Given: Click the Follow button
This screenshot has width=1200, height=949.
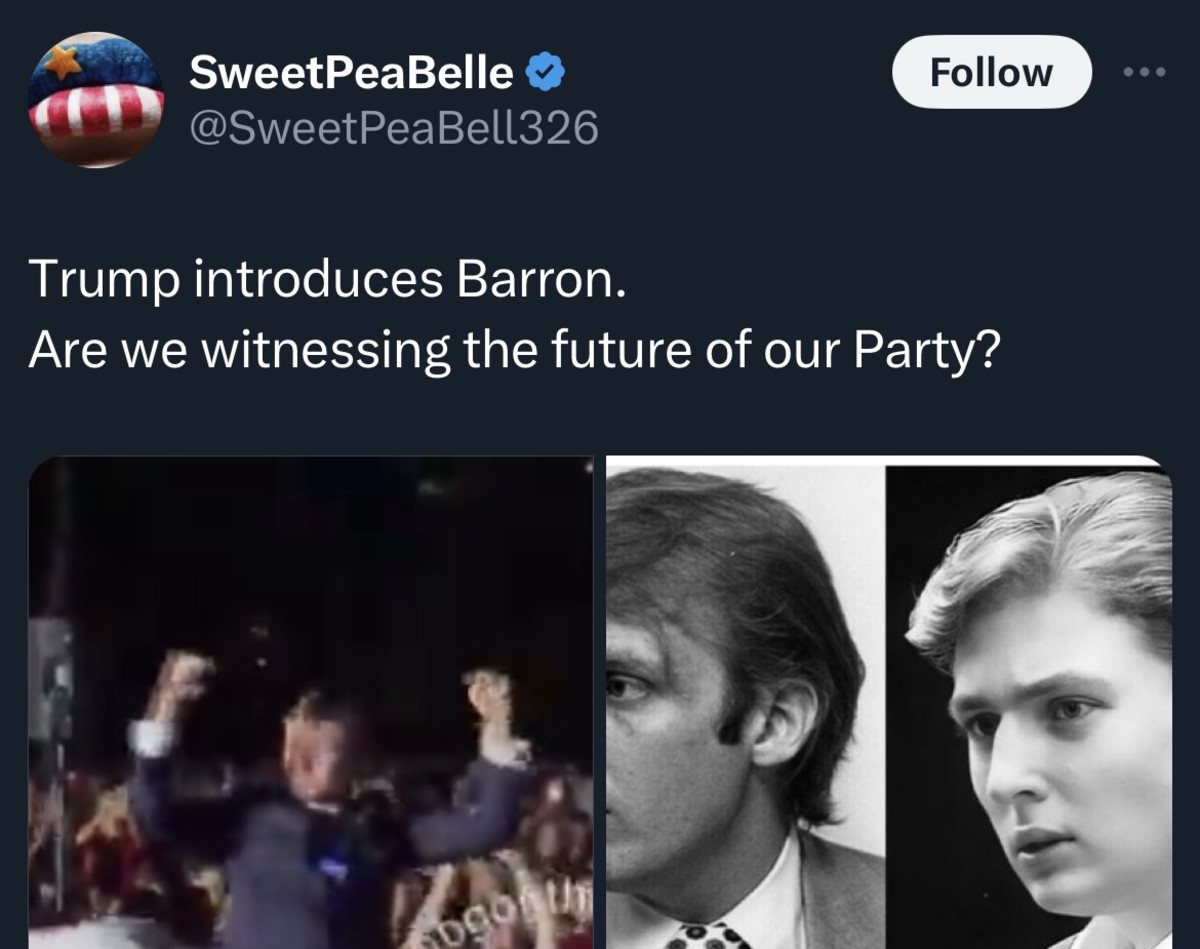Looking at the screenshot, I should point(992,71).
